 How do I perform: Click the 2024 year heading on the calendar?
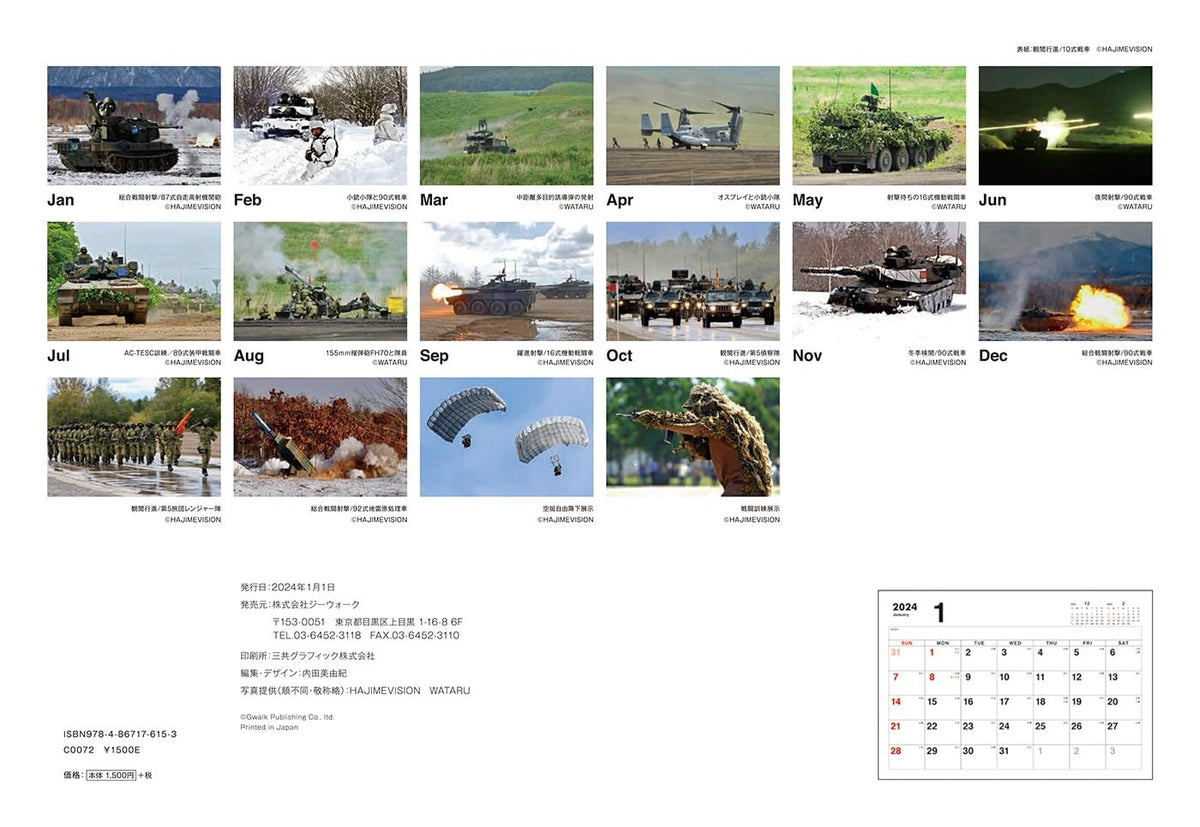[905, 606]
